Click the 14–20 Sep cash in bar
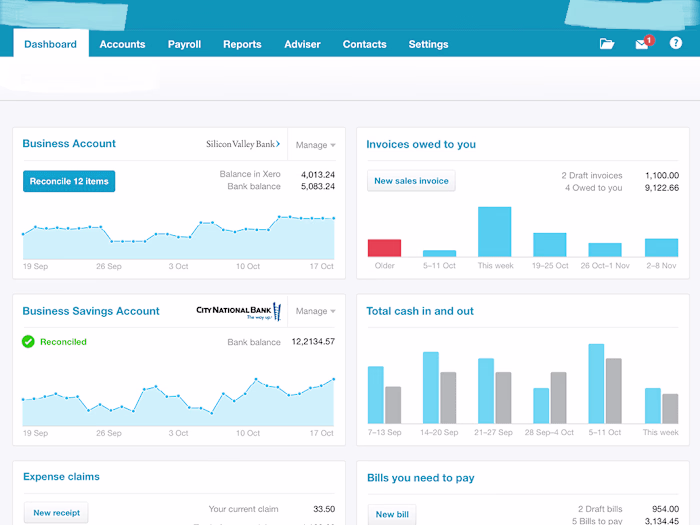700x525 pixels. tap(431, 388)
